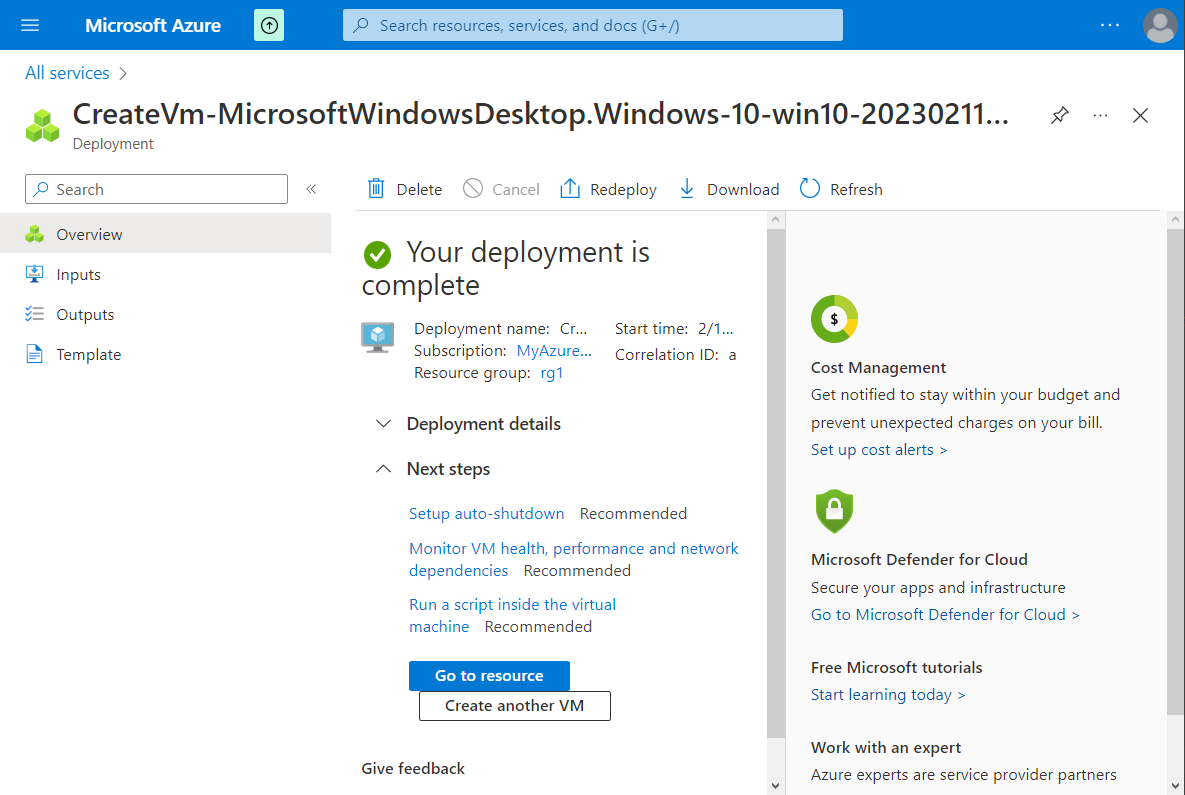1185x795 pixels.
Task: Open Monitor VM health, performance link
Action: click(574, 559)
